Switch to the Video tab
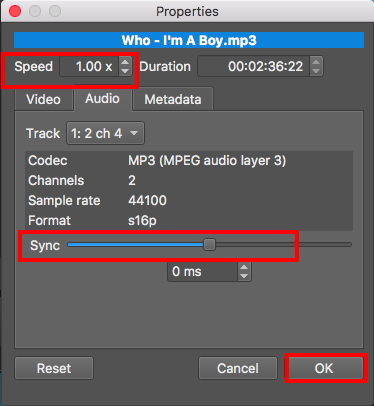Screen dimensions: 374x406 pyautogui.click(x=44, y=99)
